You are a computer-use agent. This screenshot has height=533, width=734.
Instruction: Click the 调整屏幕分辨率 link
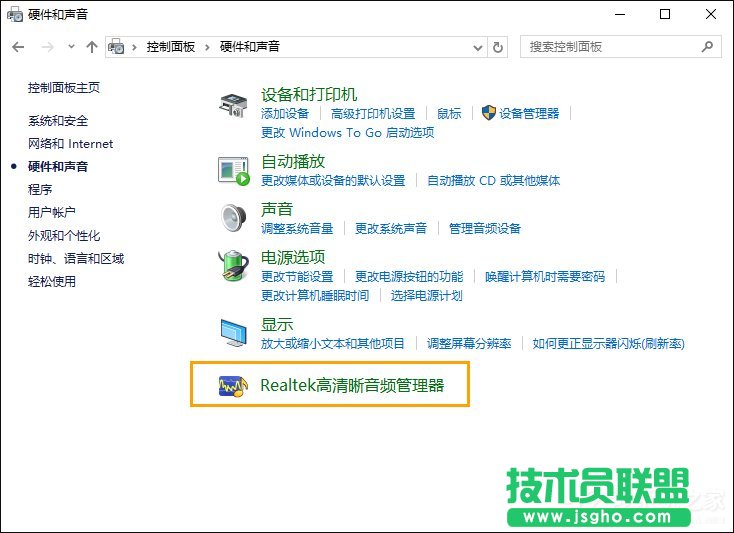469,343
